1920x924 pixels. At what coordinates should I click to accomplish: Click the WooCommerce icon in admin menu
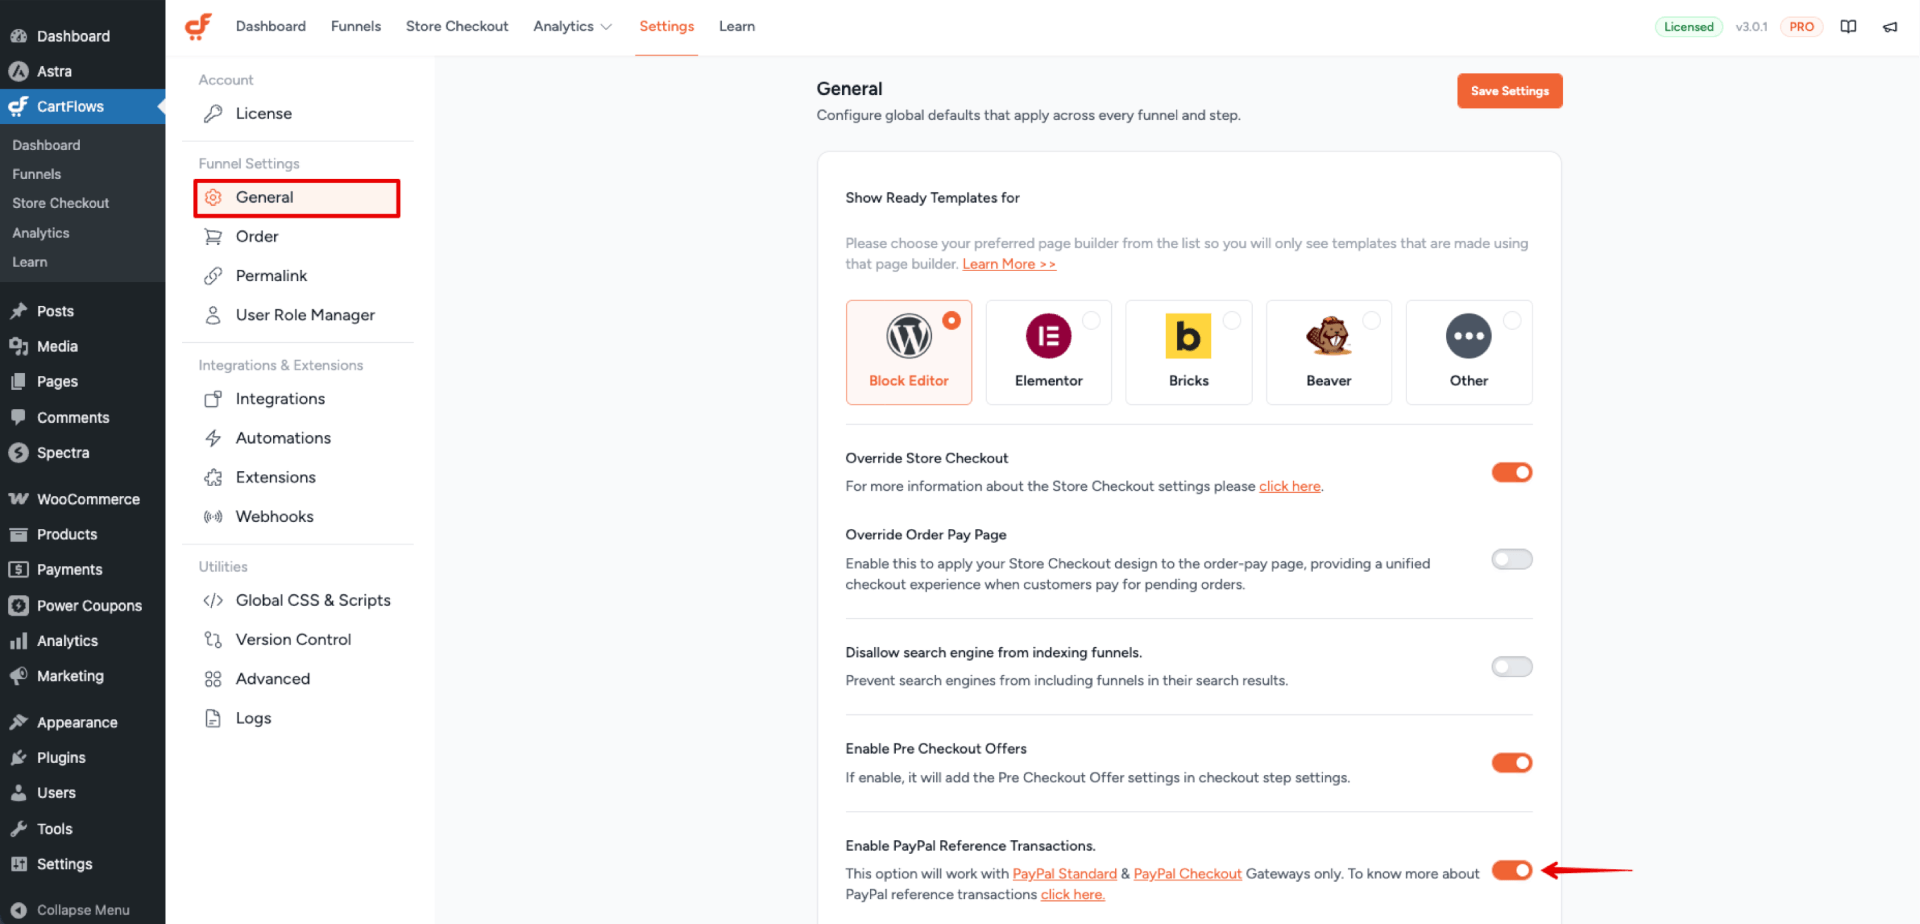click(x=18, y=499)
